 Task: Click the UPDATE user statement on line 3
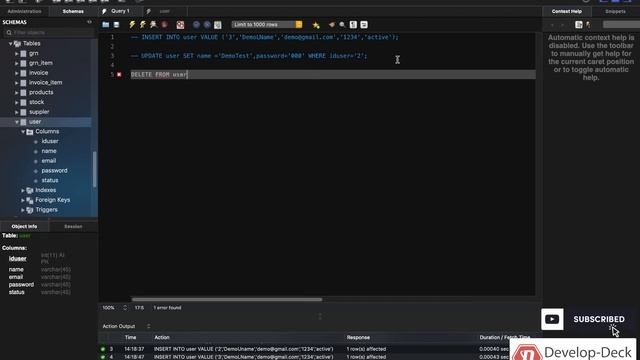point(249,56)
